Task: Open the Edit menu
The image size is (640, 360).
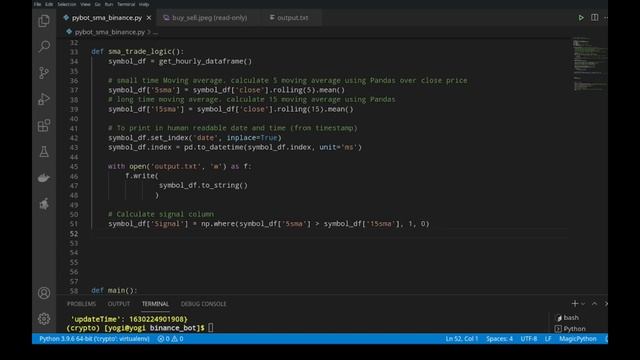Action: [x=49, y=4]
